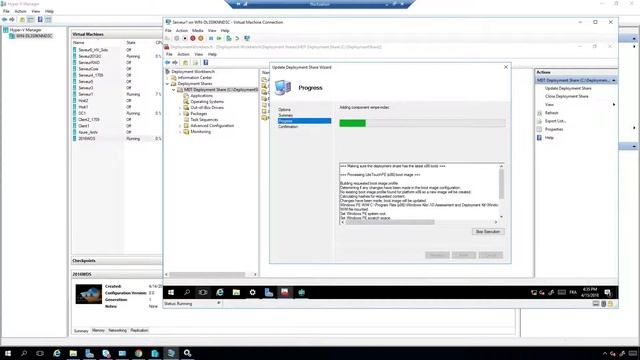Image resolution: width=640 pixels, height=360 pixels.
Task: Open Internet Explorer on the guest taskbar
Action: click(x=220, y=292)
